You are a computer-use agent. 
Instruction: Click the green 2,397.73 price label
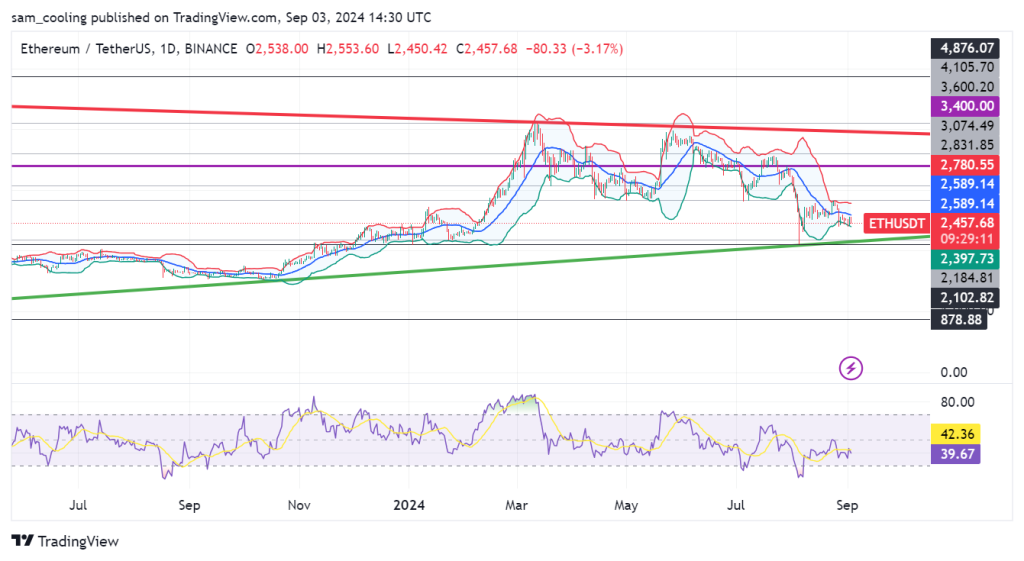(x=967, y=259)
